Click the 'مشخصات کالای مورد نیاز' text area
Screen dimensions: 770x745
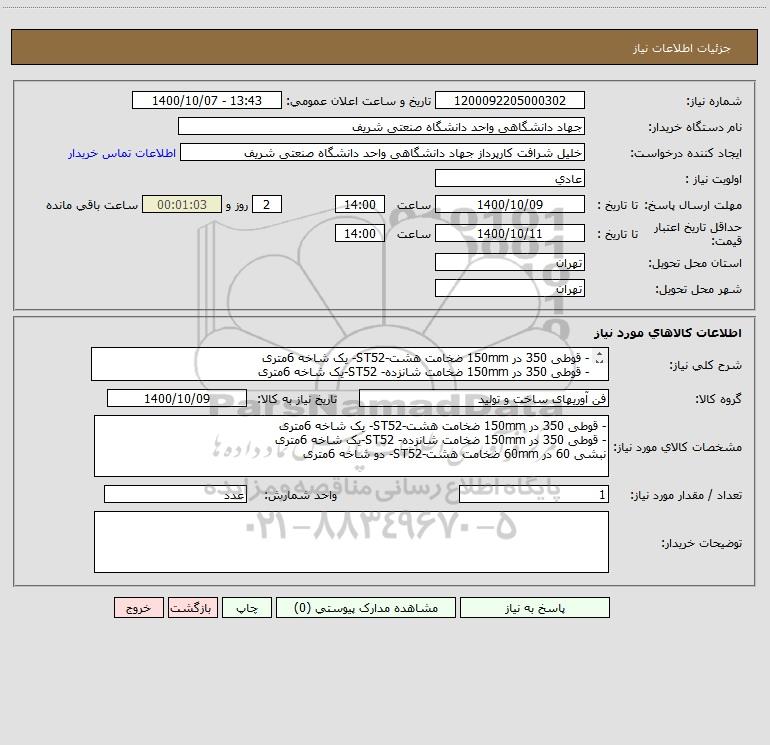[351, 446]
